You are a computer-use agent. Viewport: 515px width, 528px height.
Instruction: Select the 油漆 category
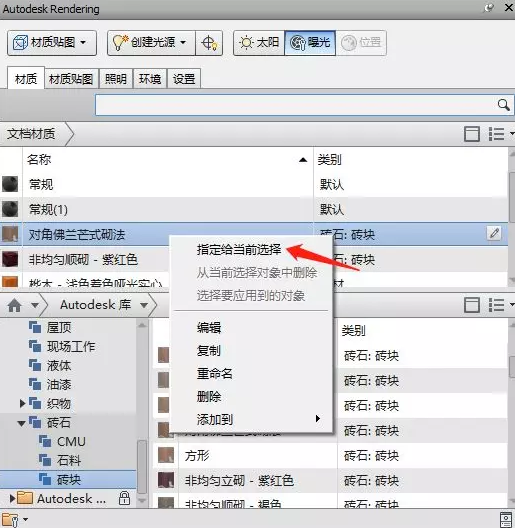point(59,385)
